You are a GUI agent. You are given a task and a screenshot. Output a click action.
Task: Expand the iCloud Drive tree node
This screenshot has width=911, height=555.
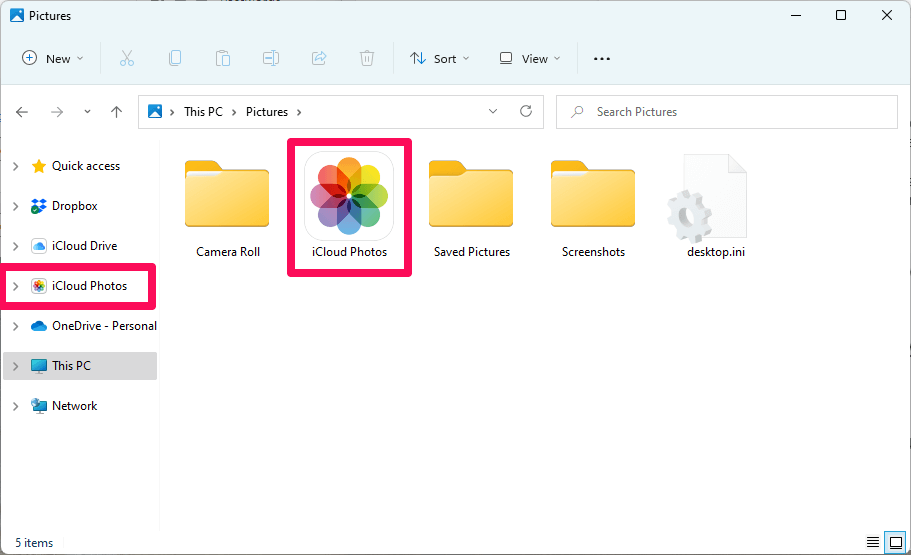point(16,246)
